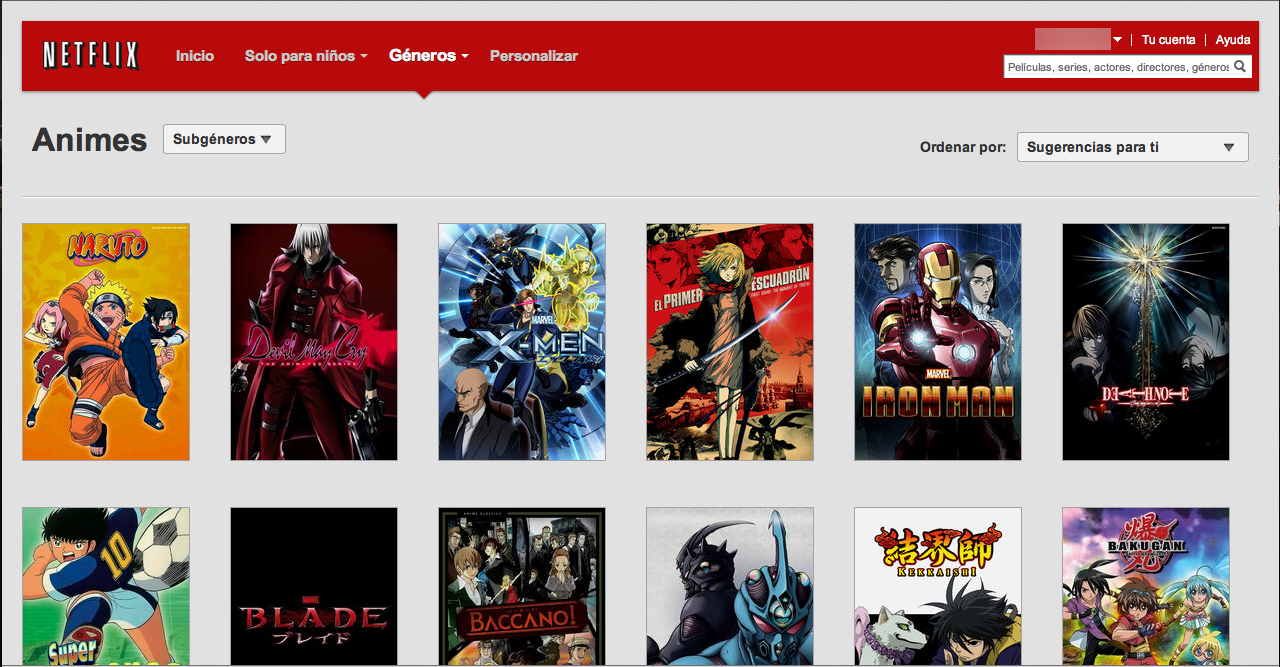This screenshot has height=667, width=1280.
Task: Open the Ayuda page
Action: pos(1232,40)
